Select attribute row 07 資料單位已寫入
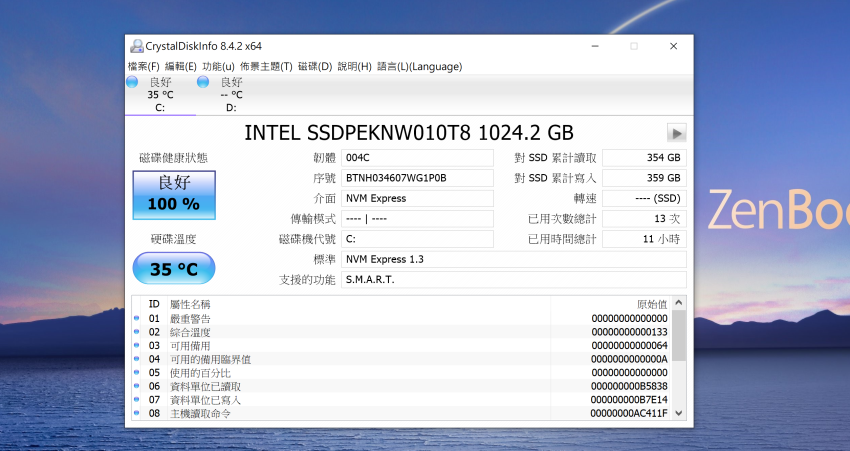 pyautogui.click(x=402, y=400)
